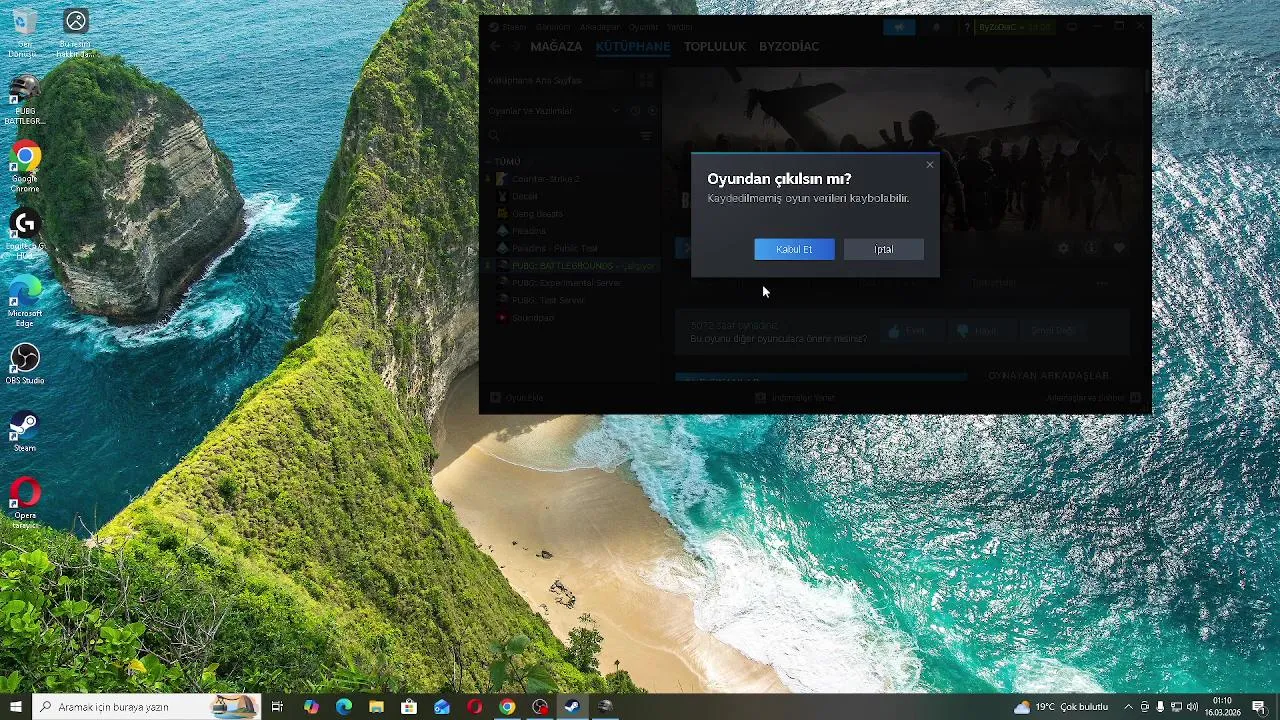Close the 'Oyundan çıkılsın mı?' dialog with X

(930, 165)
